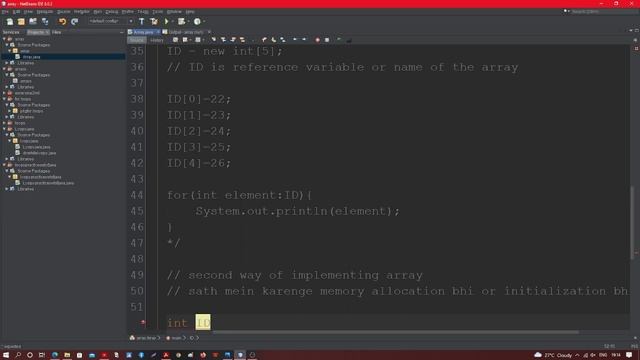Collapse the loopspracticewithjava project node
The width and height of the screenshot is (640, 360).
(4, 165)
